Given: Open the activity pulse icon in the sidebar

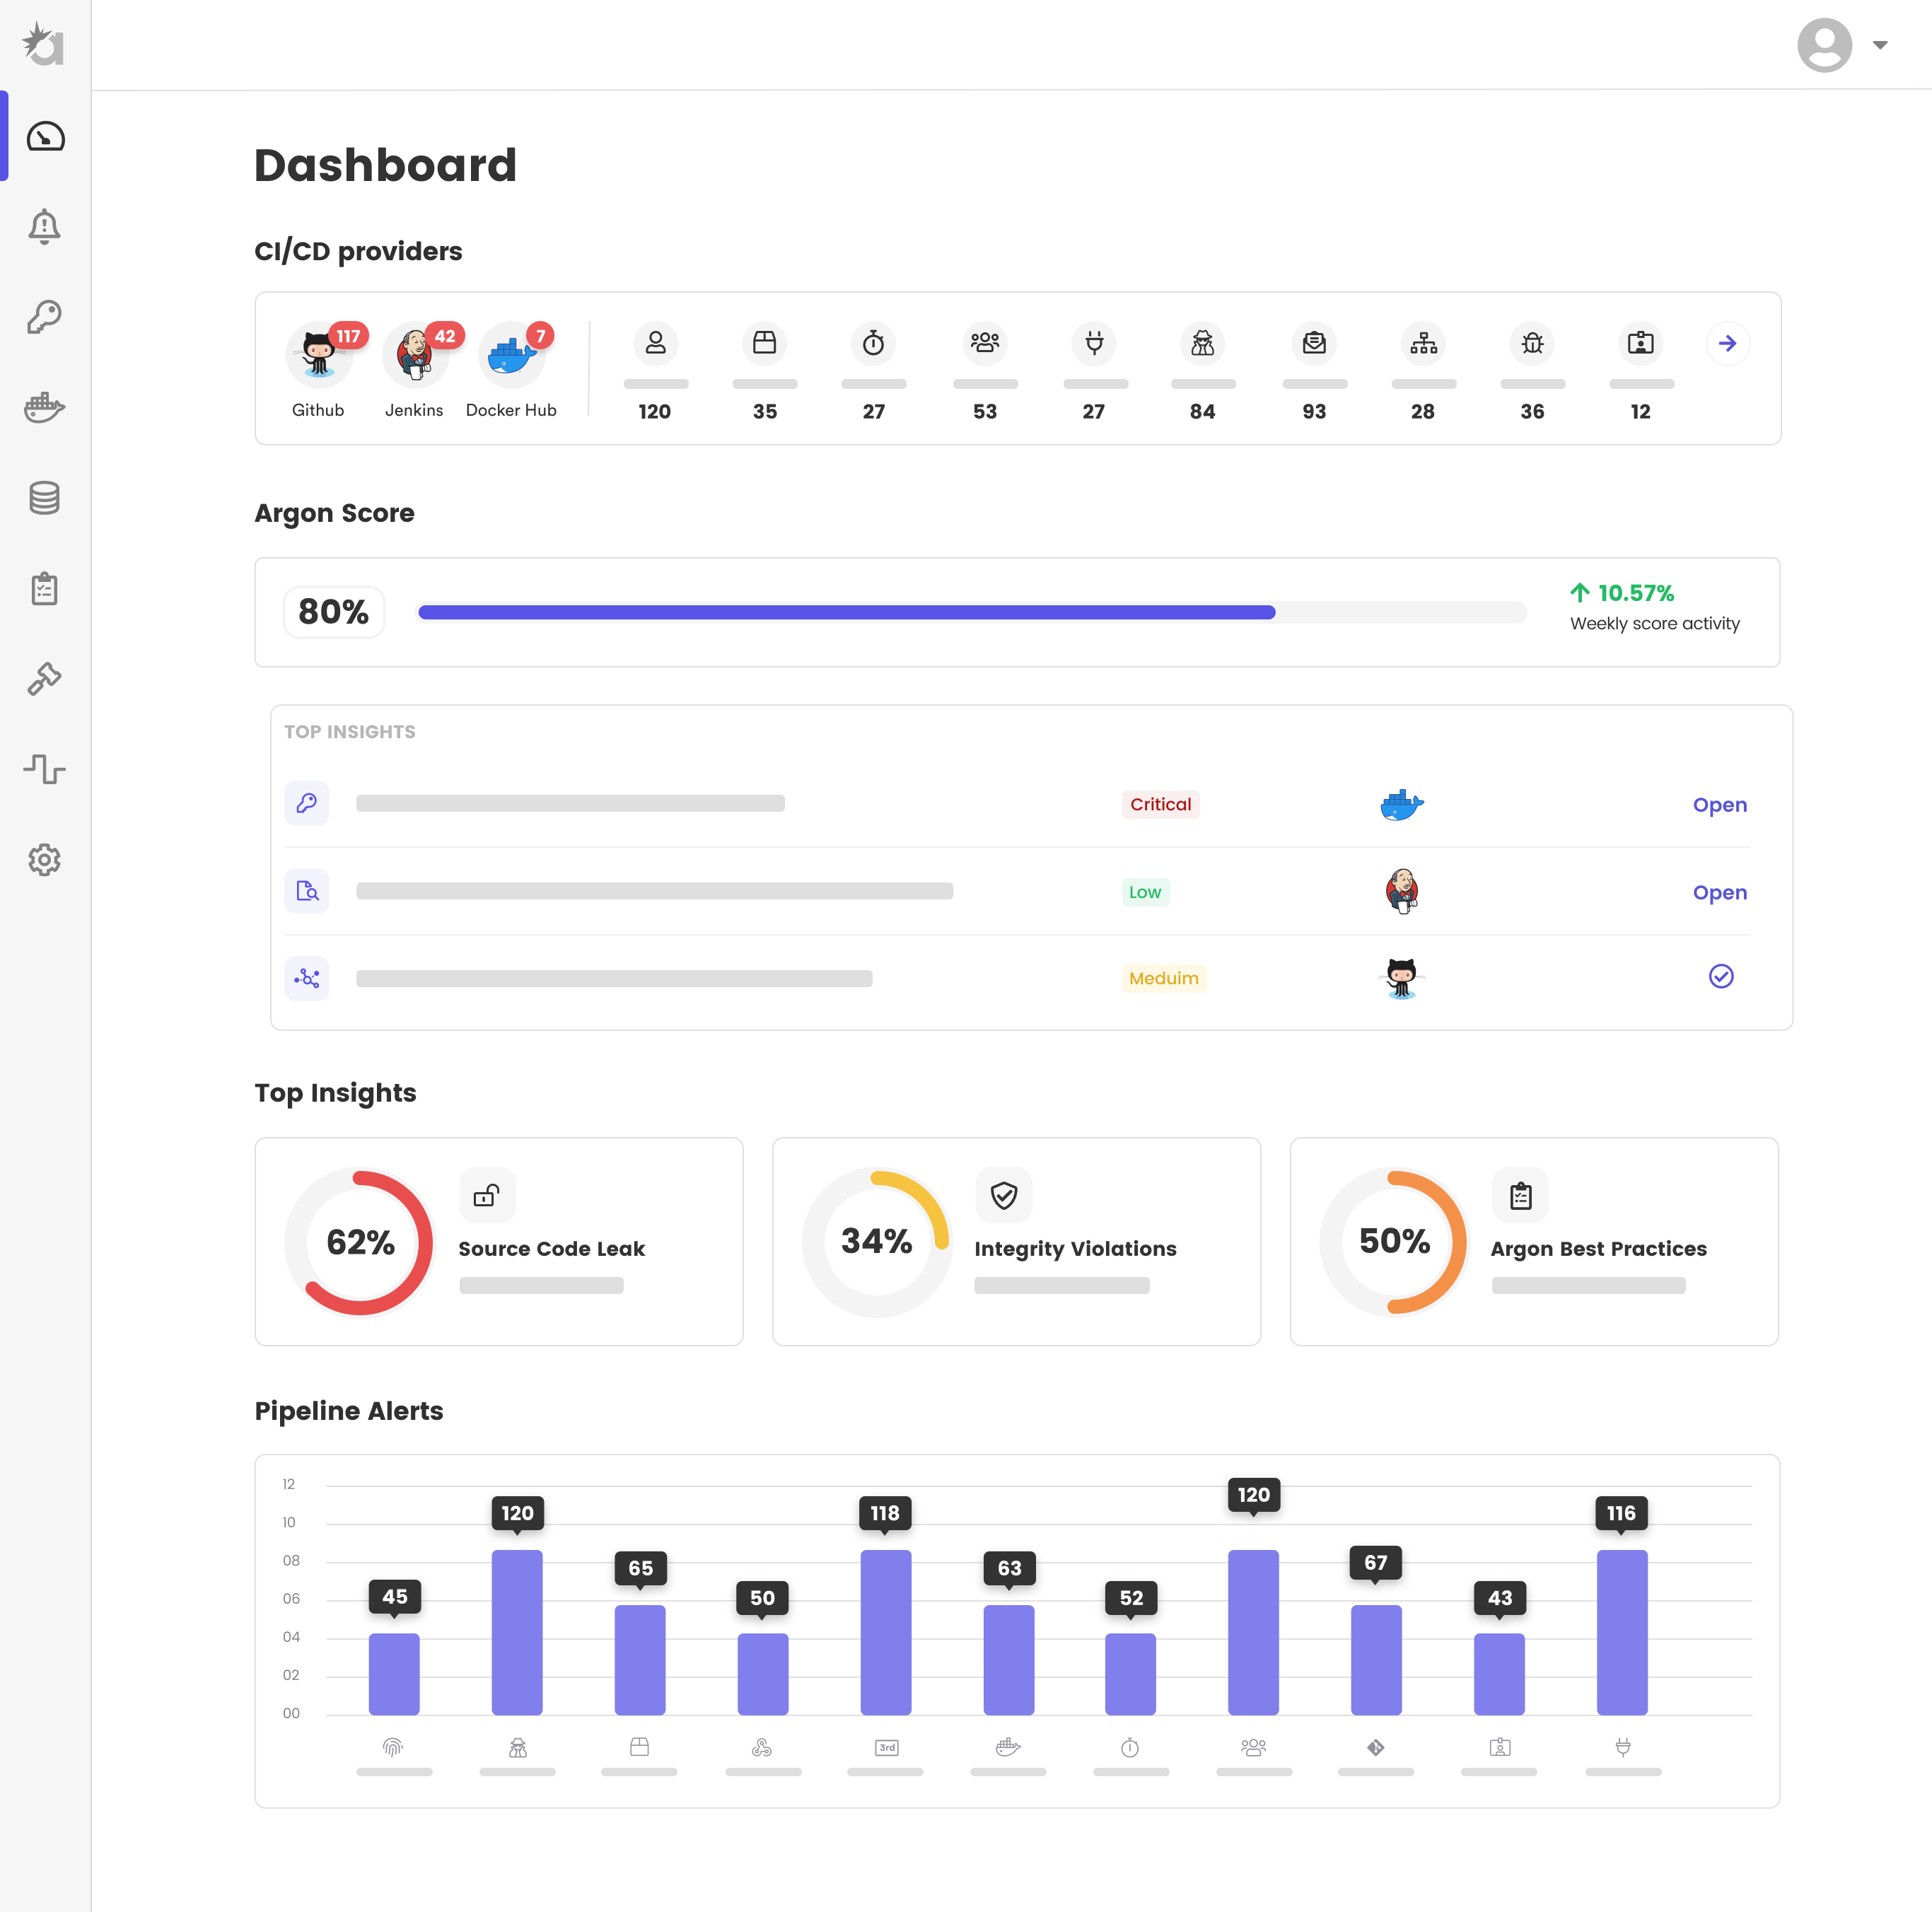Looking at the screenshot, I should (45, 769).
